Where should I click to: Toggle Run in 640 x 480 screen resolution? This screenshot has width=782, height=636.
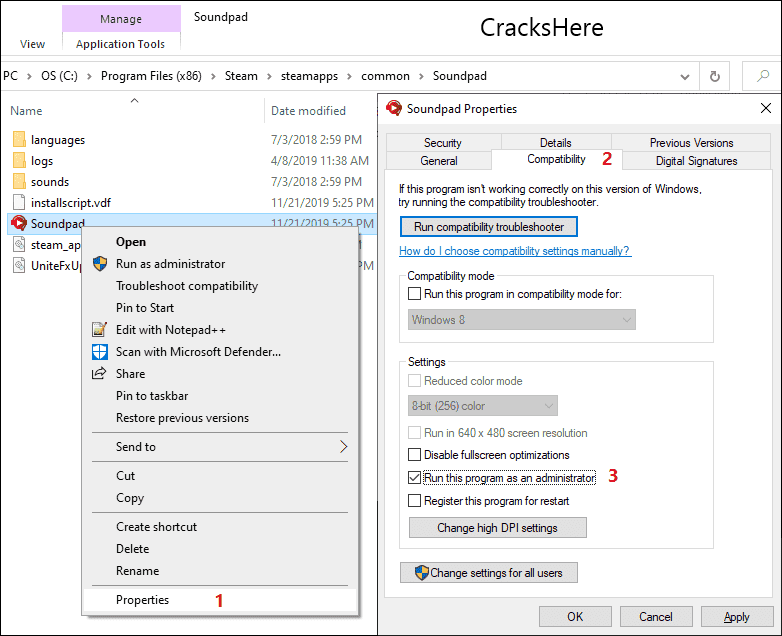[x=414, y=432]
